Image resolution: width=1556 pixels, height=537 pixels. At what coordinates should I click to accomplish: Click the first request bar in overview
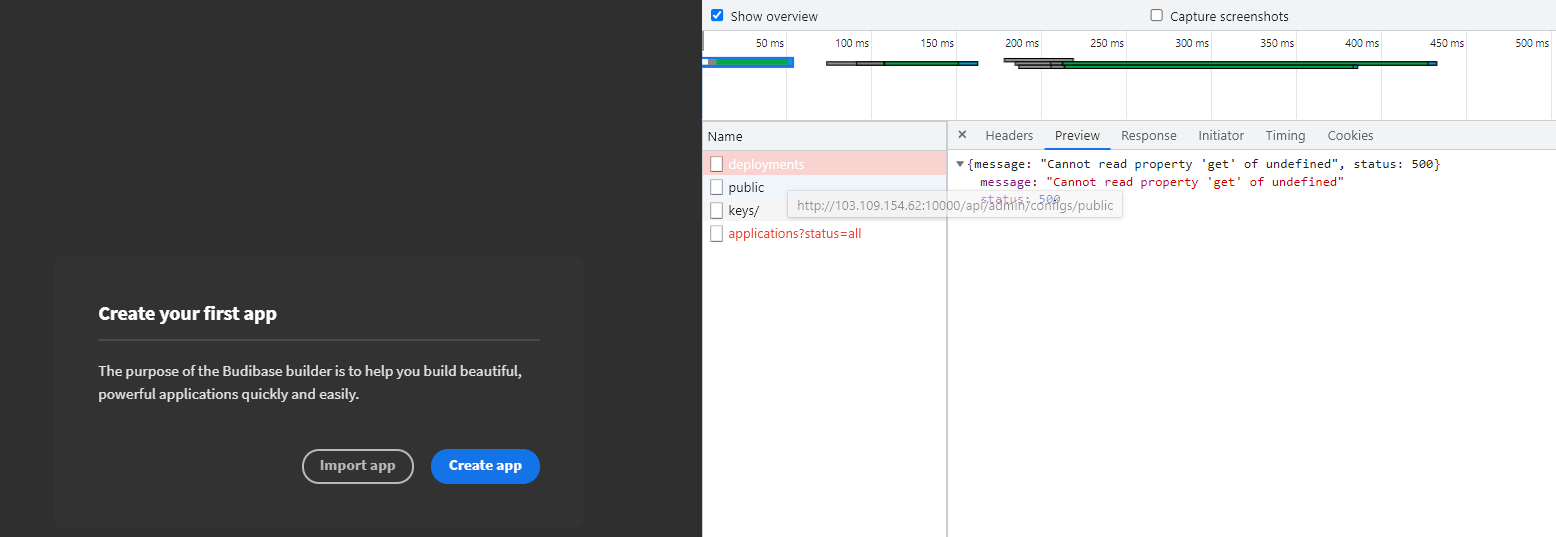[x=748, y=62]
